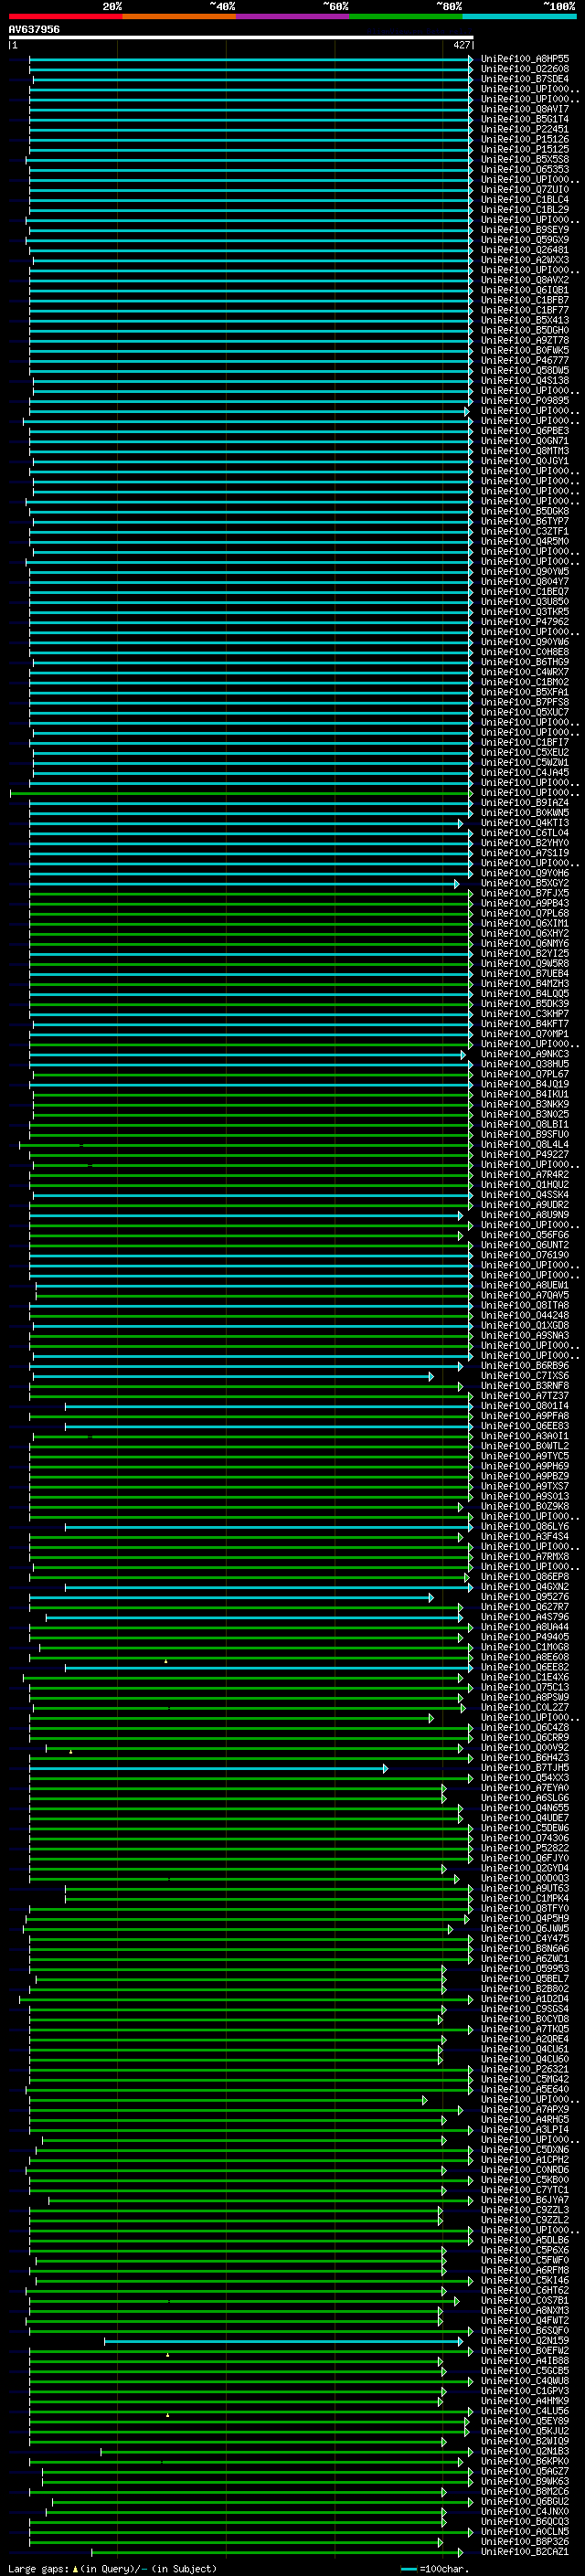Click the UniRef100_Q6EE82 hit label
The image size is (585, 2576).
point(525,1668)
